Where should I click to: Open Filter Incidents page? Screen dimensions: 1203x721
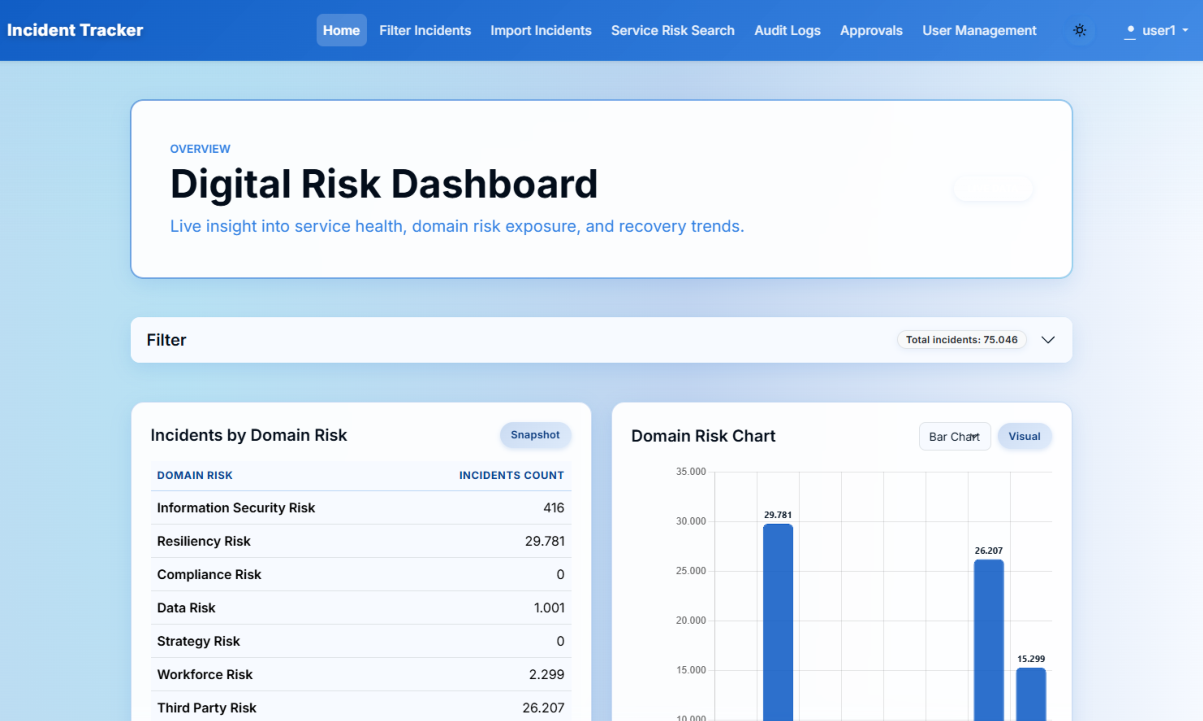tap(425, 30)
